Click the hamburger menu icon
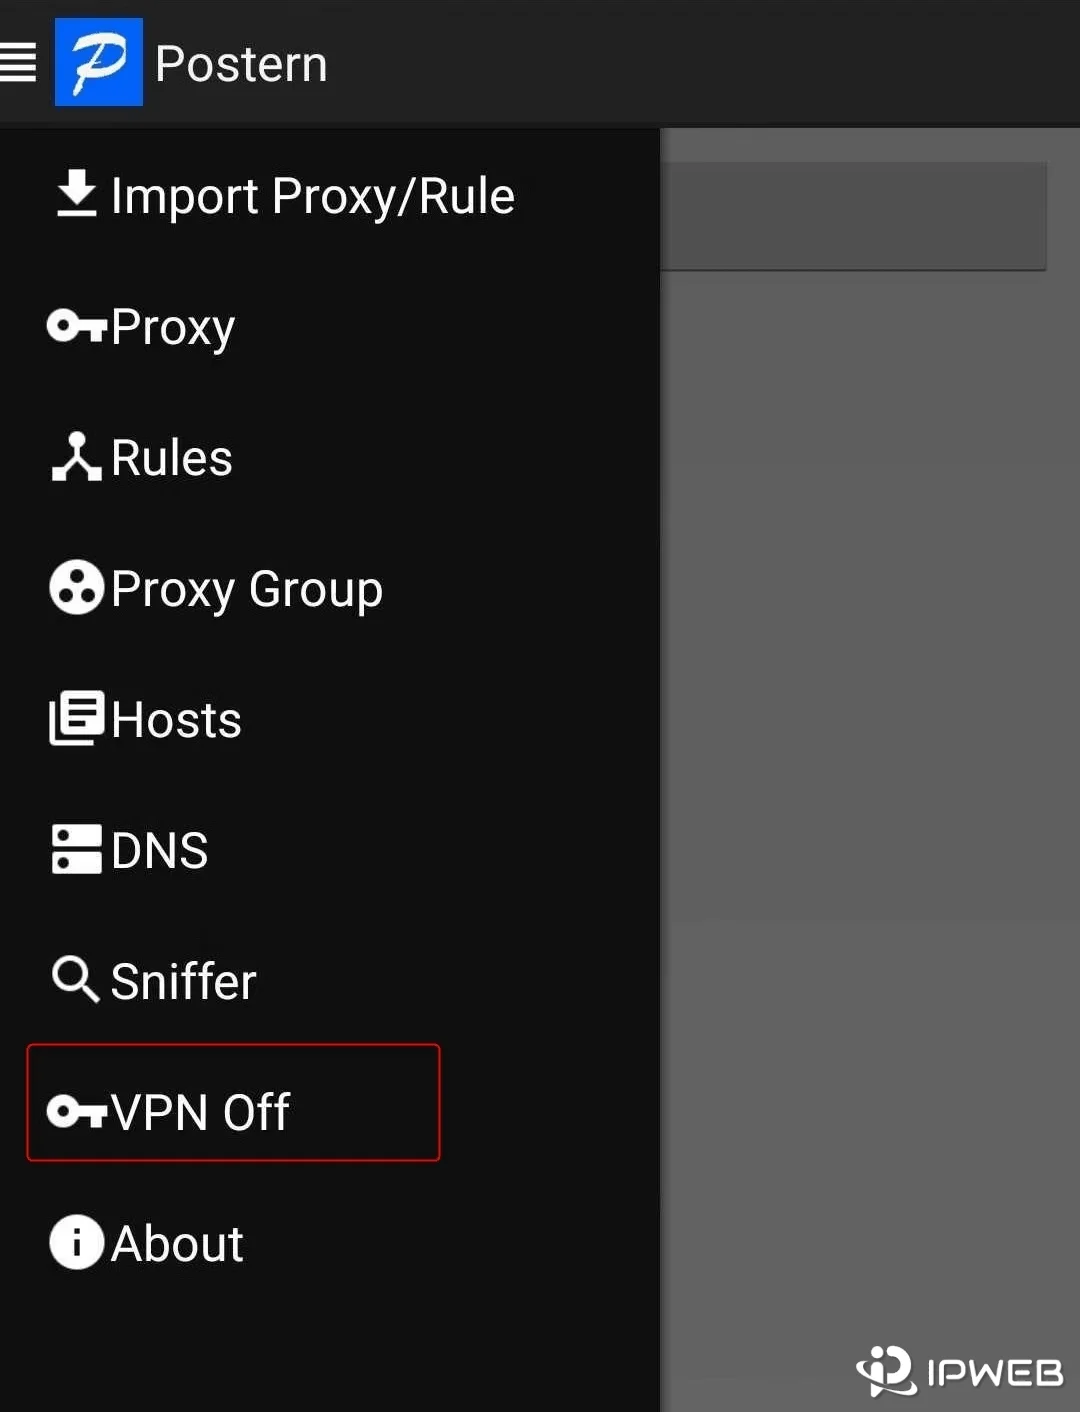This screenshot has height=1412, width=1080. (18, 62)
